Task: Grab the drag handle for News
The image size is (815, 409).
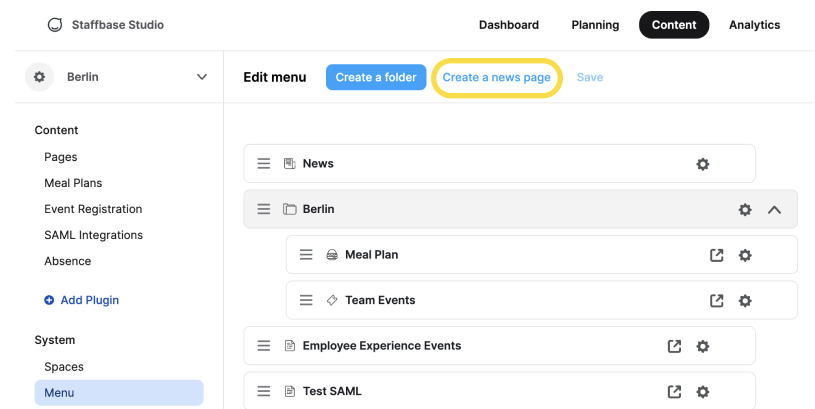Action: click(x=264, y=164)
